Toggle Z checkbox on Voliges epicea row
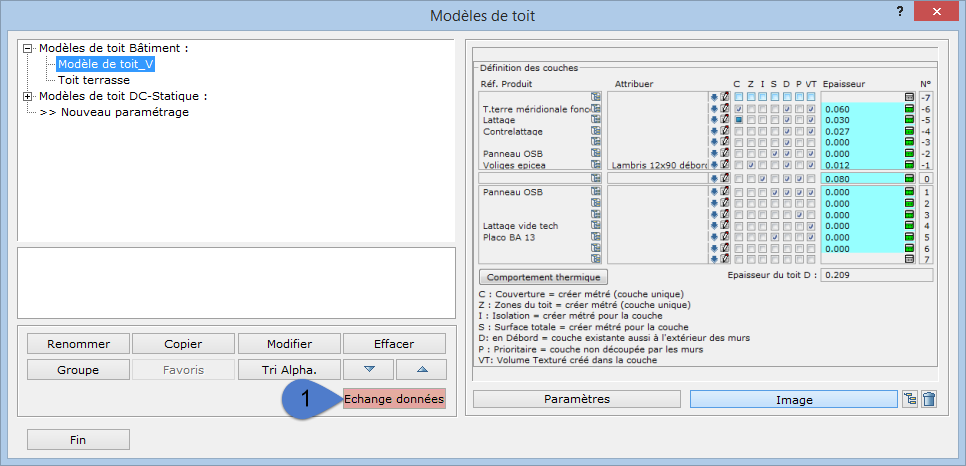Screen dimensions: 966x466 (x=750, y=165)
